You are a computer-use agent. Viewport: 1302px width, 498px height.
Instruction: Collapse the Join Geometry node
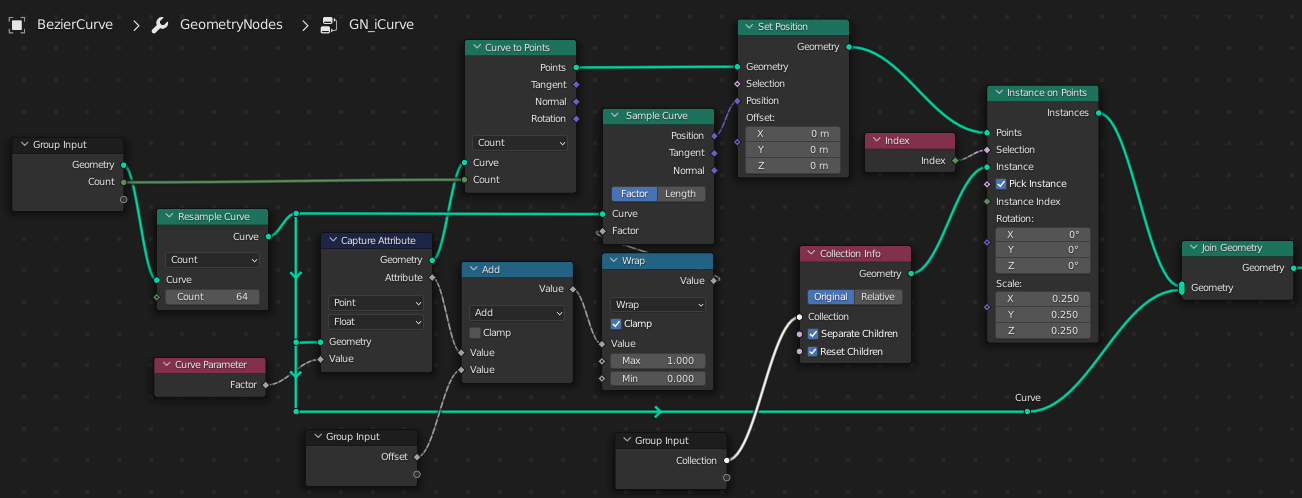(x=1192, y=248)
